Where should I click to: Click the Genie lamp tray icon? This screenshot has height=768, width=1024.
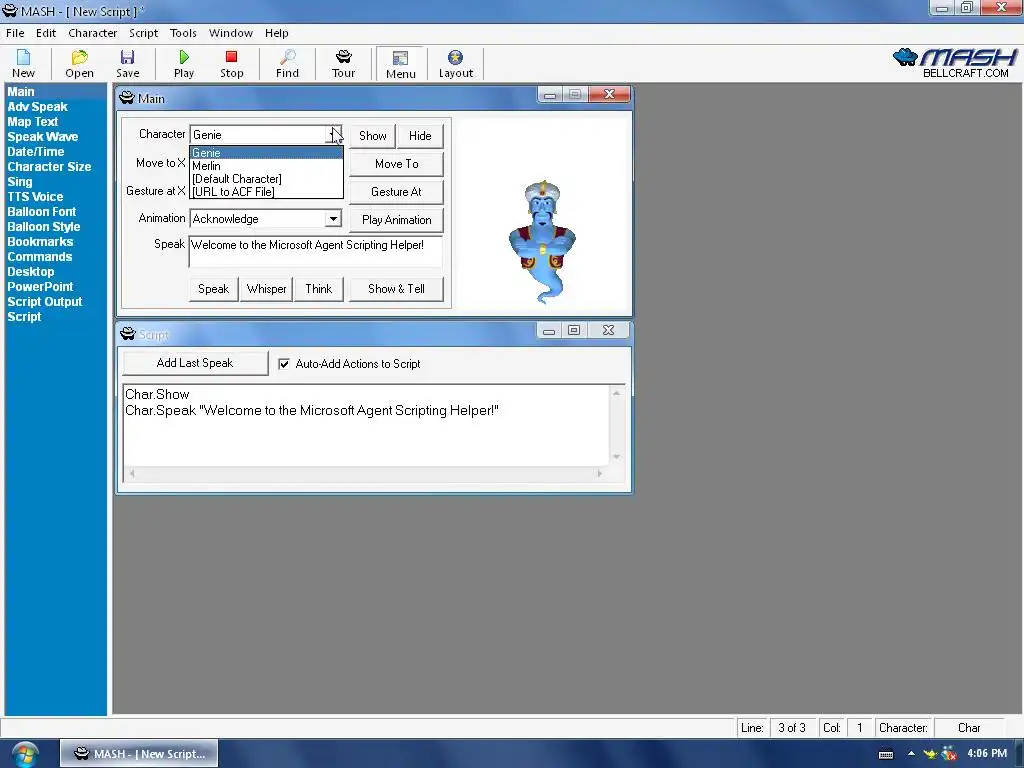coord(930,754)
